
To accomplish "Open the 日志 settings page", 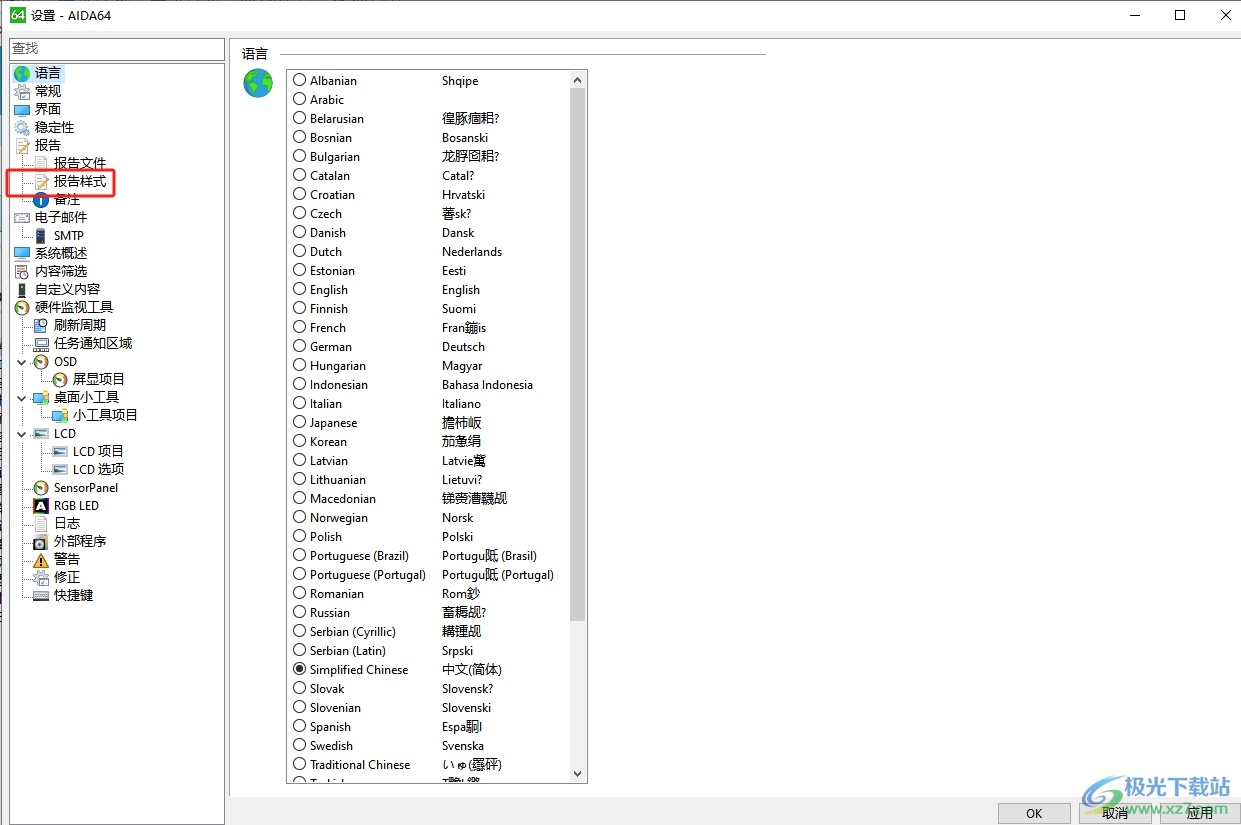I will [67, 523].
